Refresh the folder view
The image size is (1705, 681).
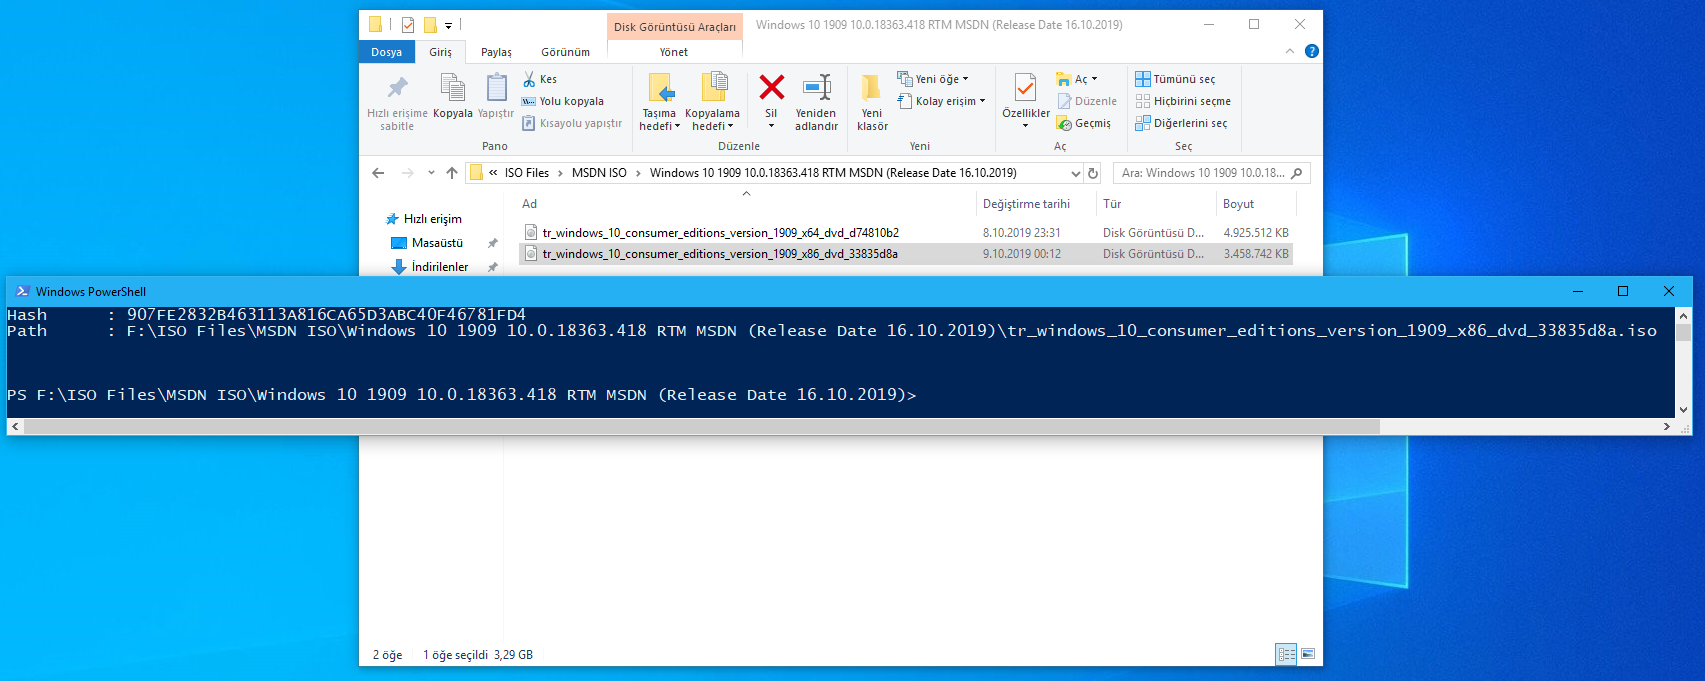pos(1093,173)
